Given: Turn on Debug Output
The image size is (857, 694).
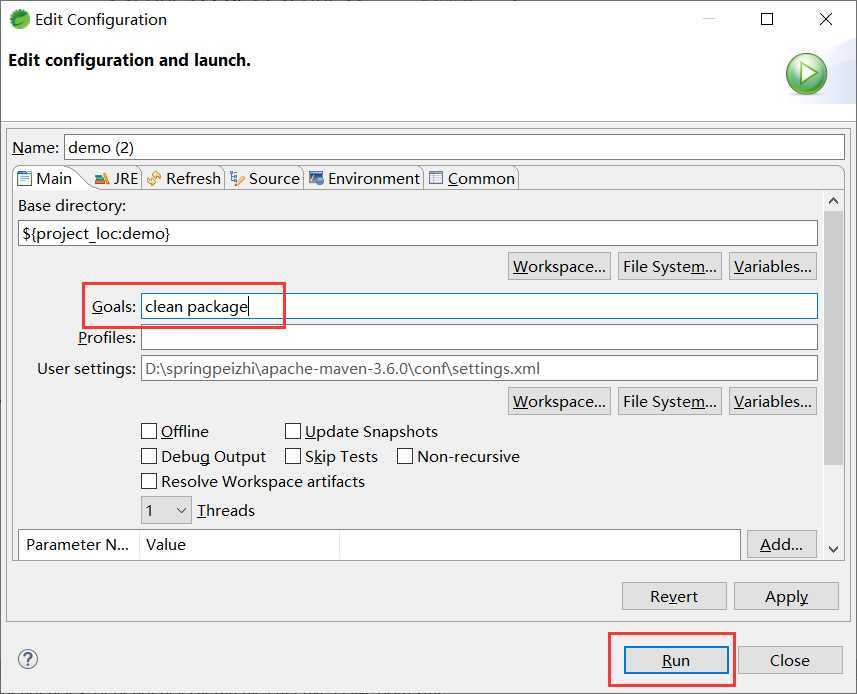Looking at the screenshot, I should click(149, 456).
